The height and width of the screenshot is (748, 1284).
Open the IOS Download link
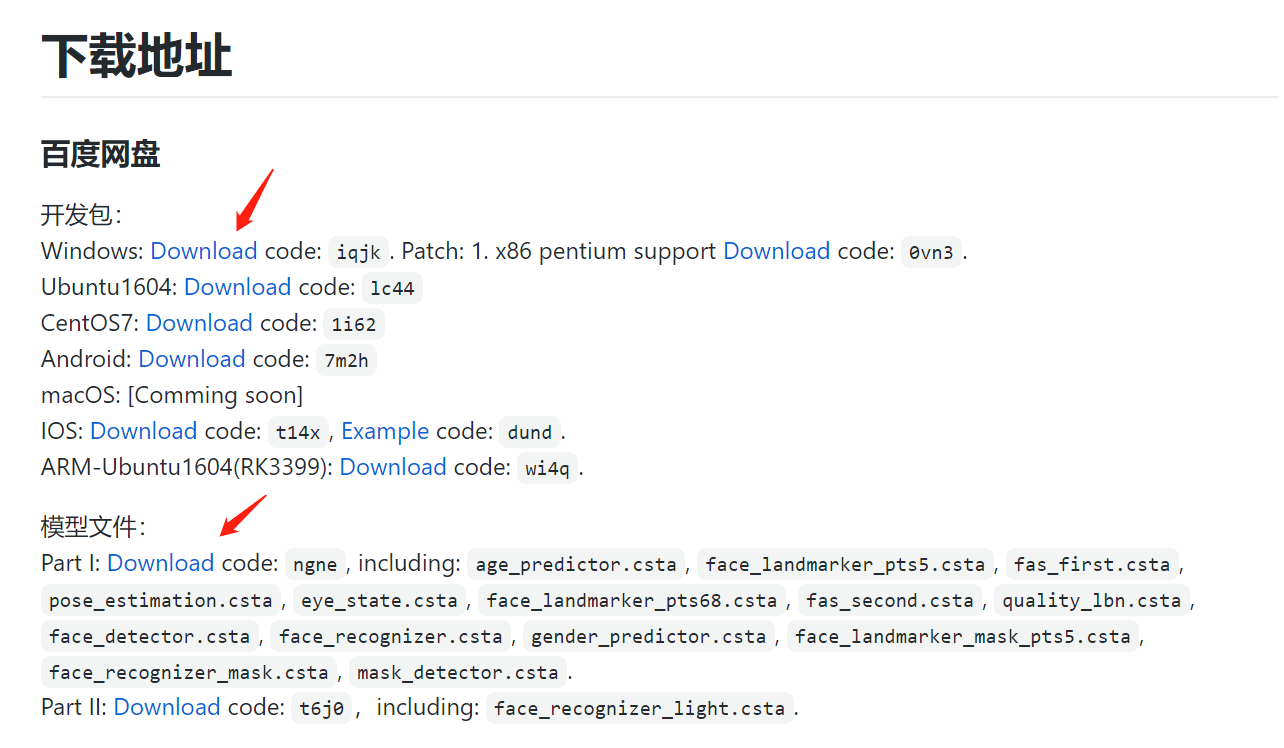[x=143, y=432]
